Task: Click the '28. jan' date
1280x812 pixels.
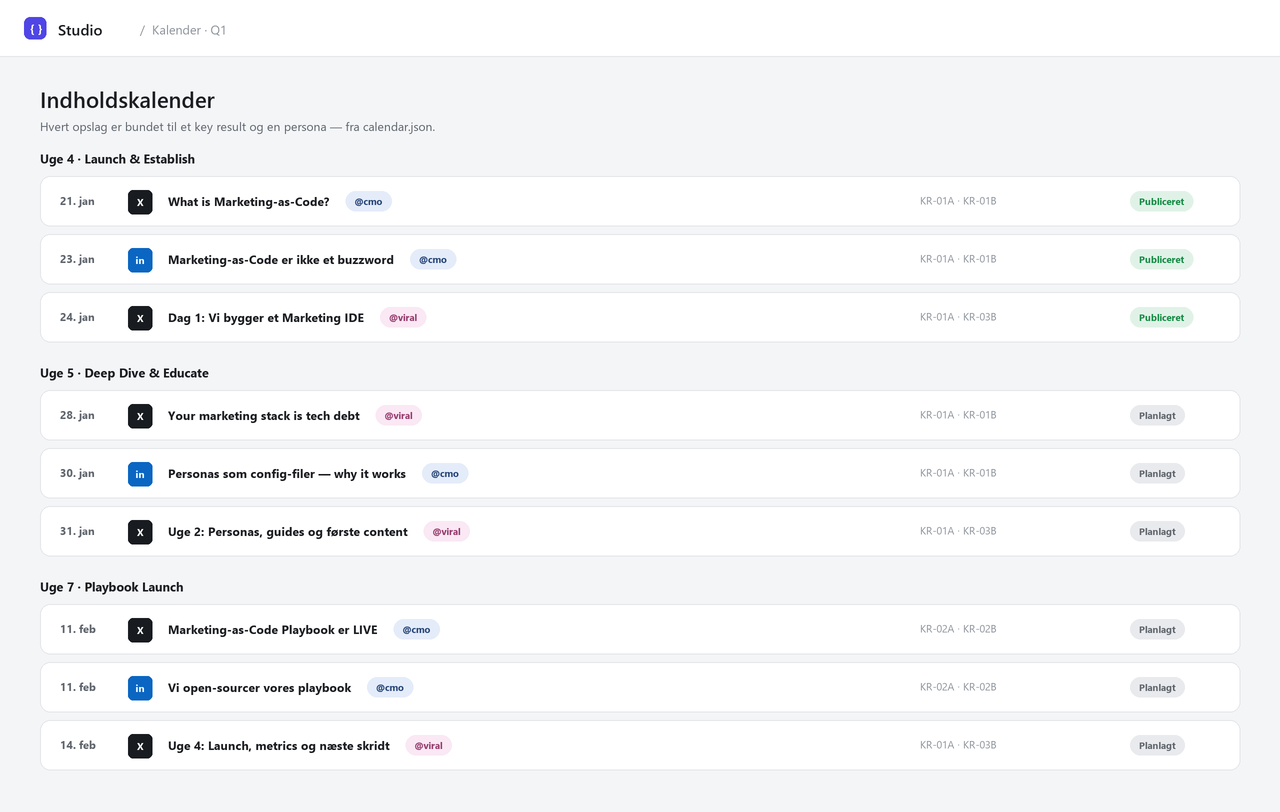Action: 77,416
